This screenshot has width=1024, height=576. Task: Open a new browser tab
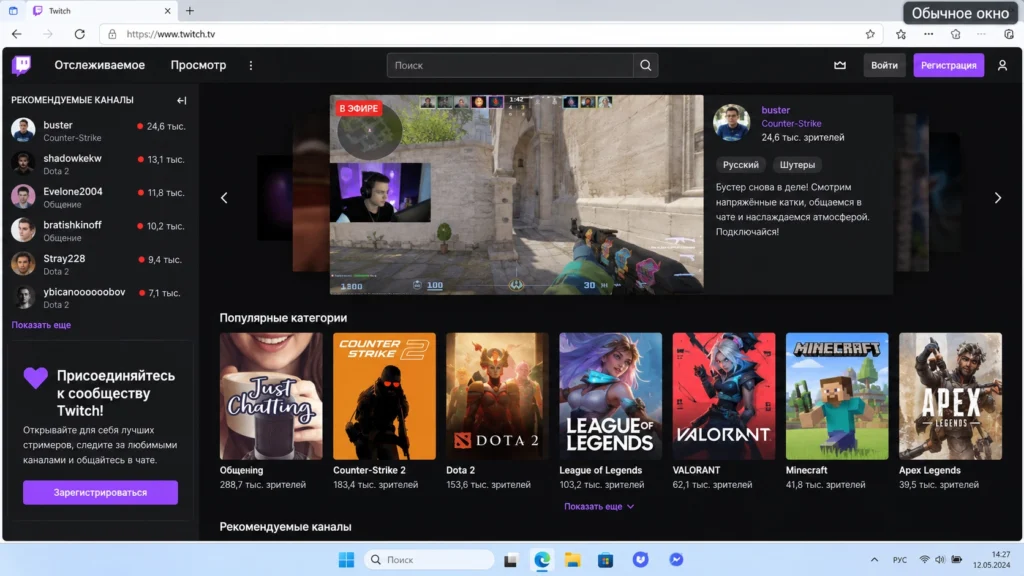pyautogui.click(x=190, y=10)
